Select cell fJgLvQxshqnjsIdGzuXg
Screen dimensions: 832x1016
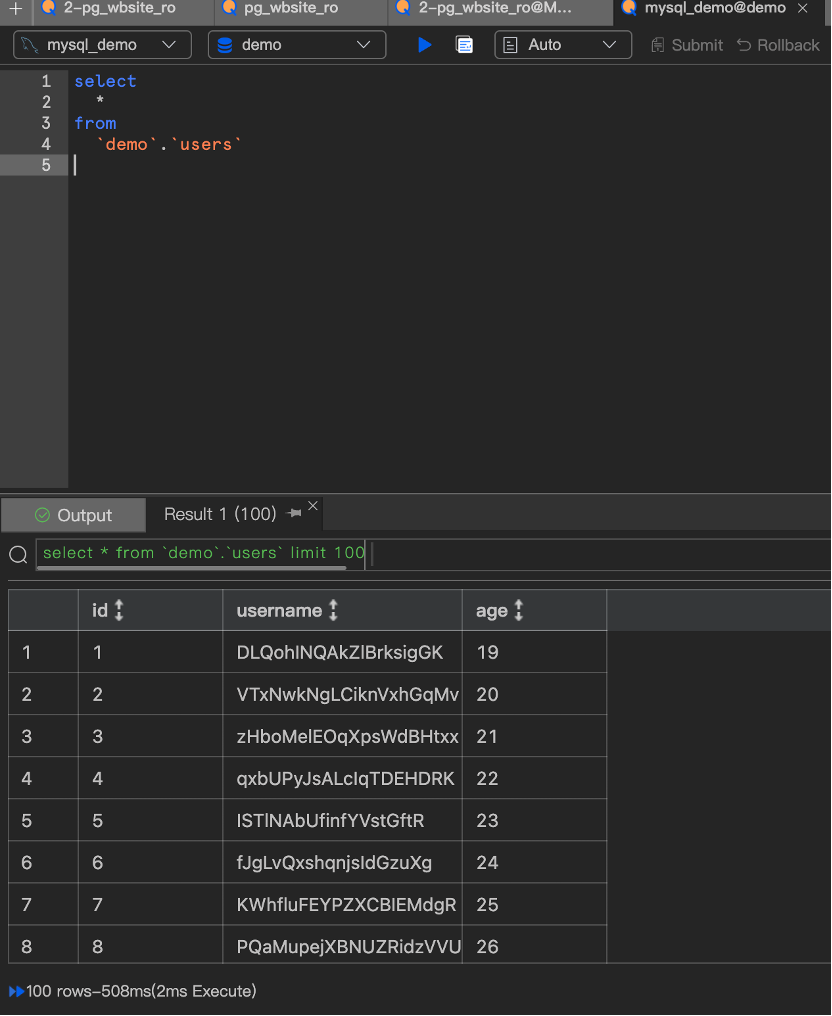(x=342, y=862)
